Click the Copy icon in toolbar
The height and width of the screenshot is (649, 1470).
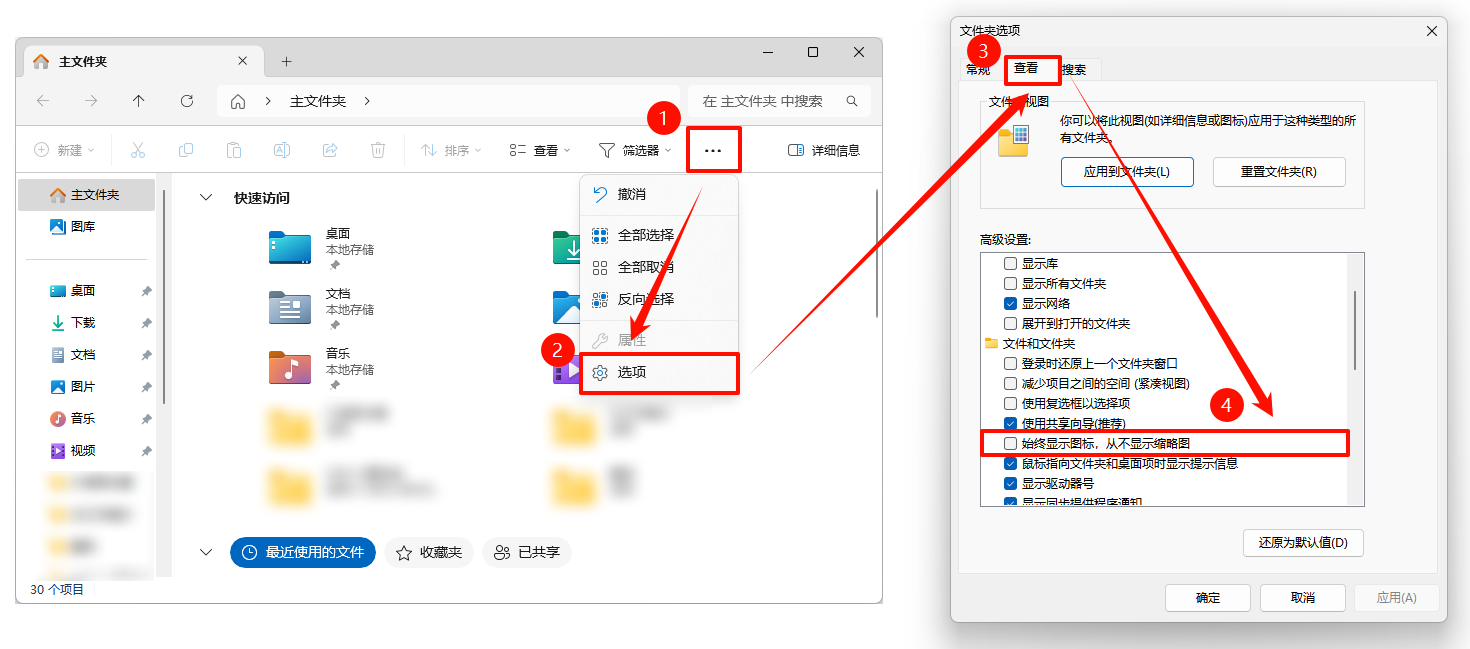point(186,150)
